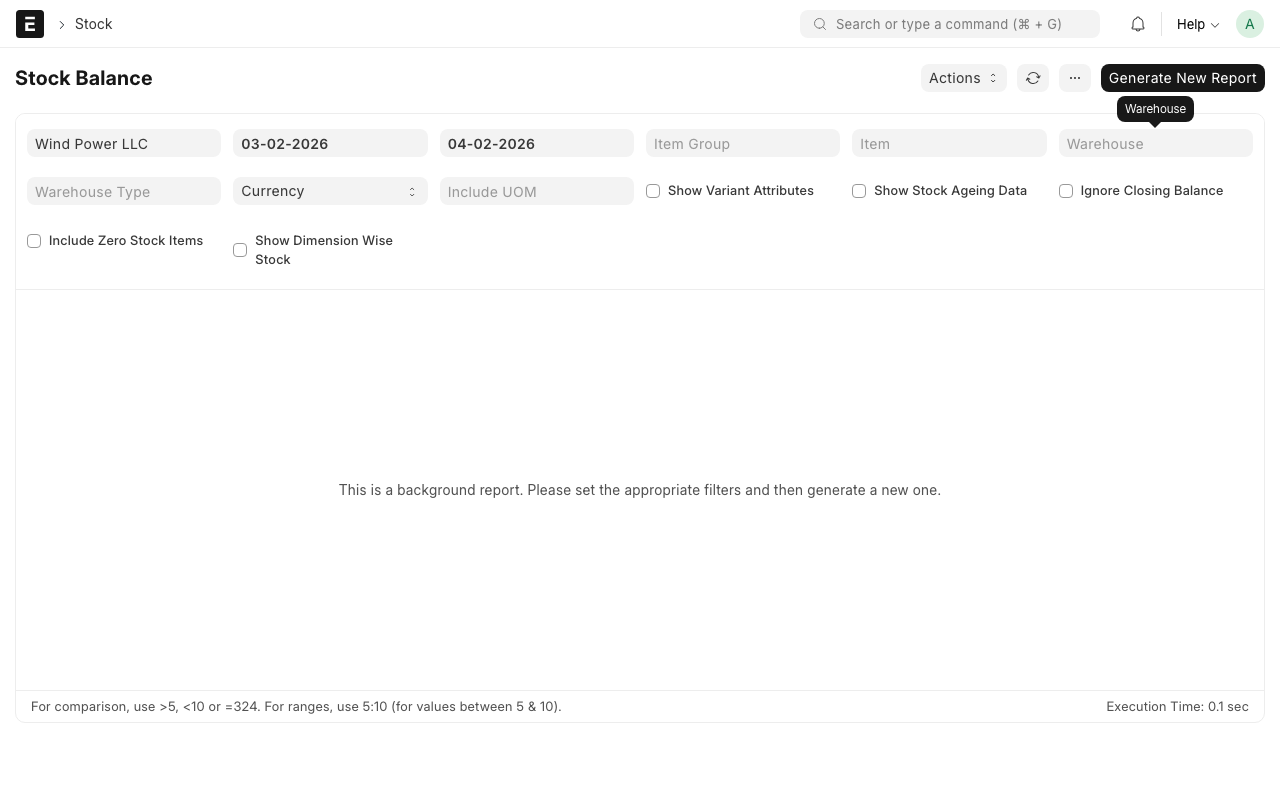Select the Wind Power LLC company field
The height and width of the screenshot is (800, 1280).
124,144
